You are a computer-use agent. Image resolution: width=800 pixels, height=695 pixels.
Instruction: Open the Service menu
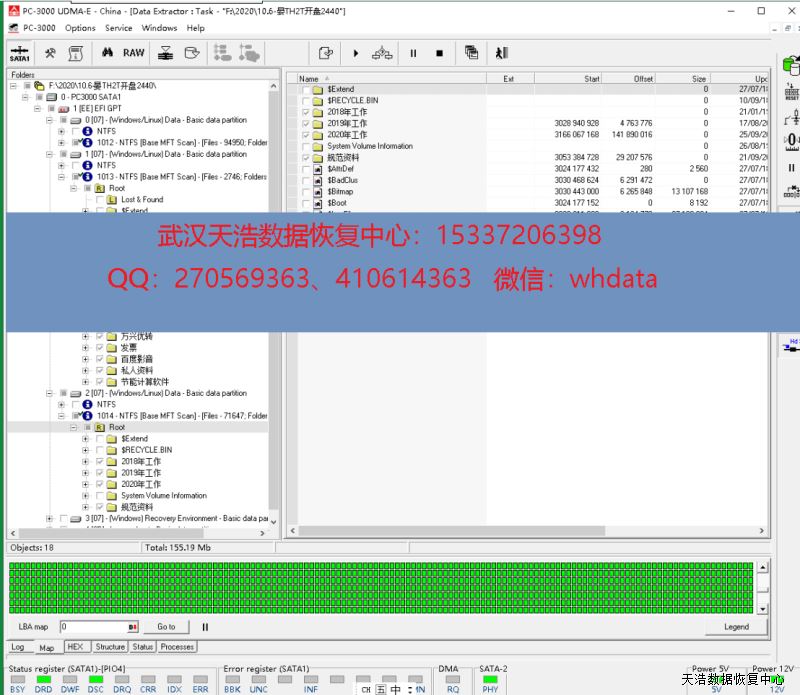click(118, 28)
